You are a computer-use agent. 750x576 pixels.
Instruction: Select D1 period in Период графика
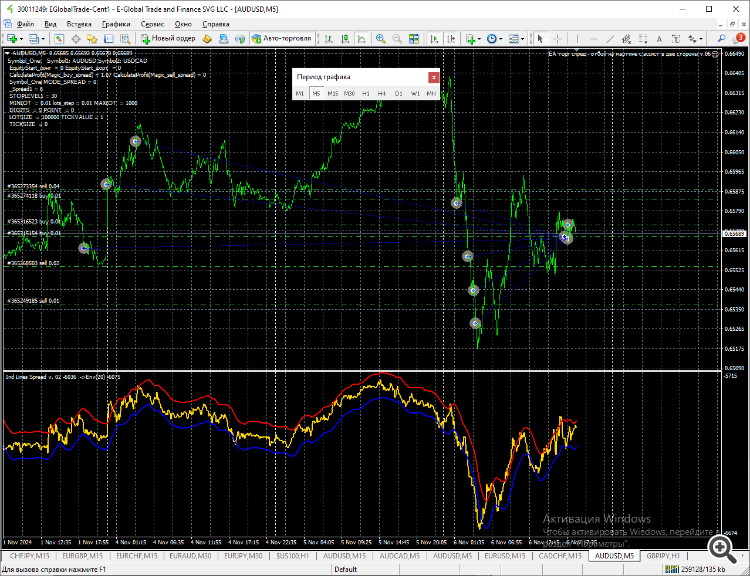pos(398,93)
